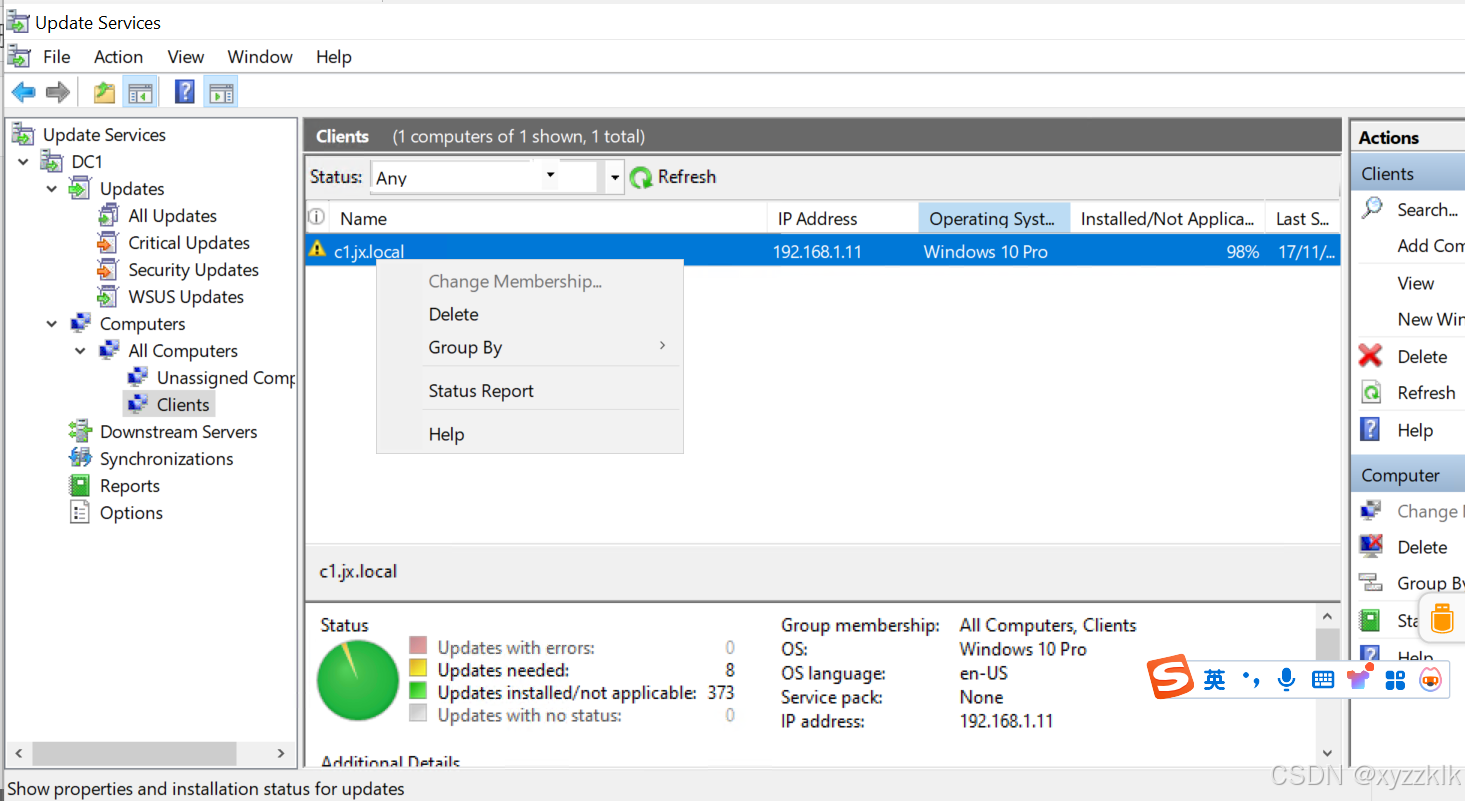Collapse the Updates tree node
This screenshot has height=801, width=1465.
tap(52, 188)
